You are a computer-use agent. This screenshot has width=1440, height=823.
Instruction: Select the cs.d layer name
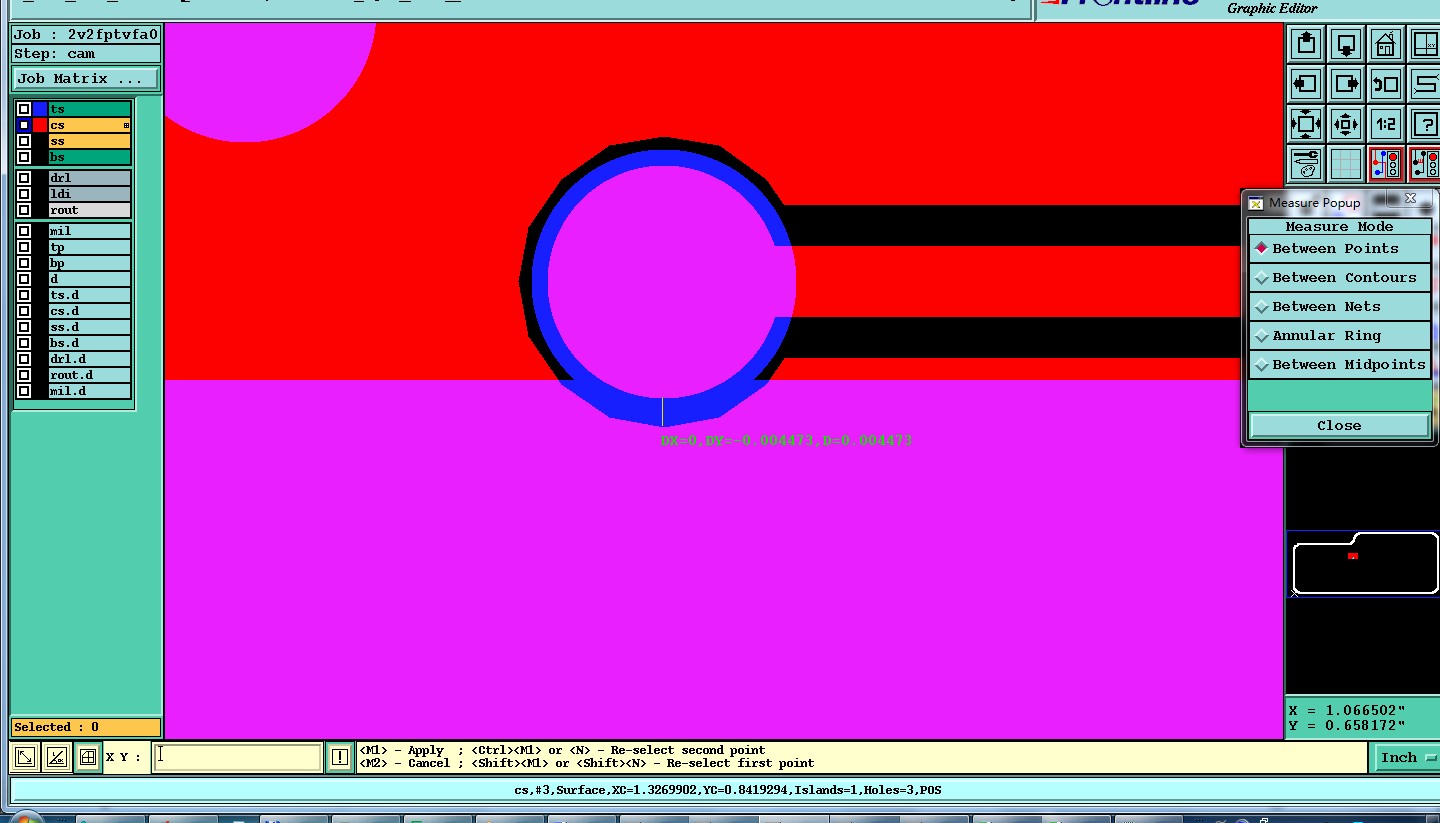(89, 311)
